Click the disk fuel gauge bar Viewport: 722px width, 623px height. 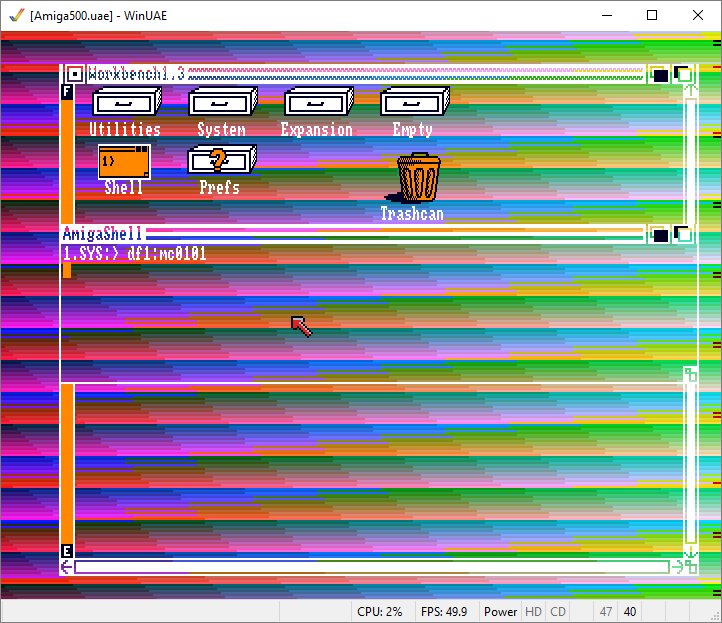(x=68, y=321)
